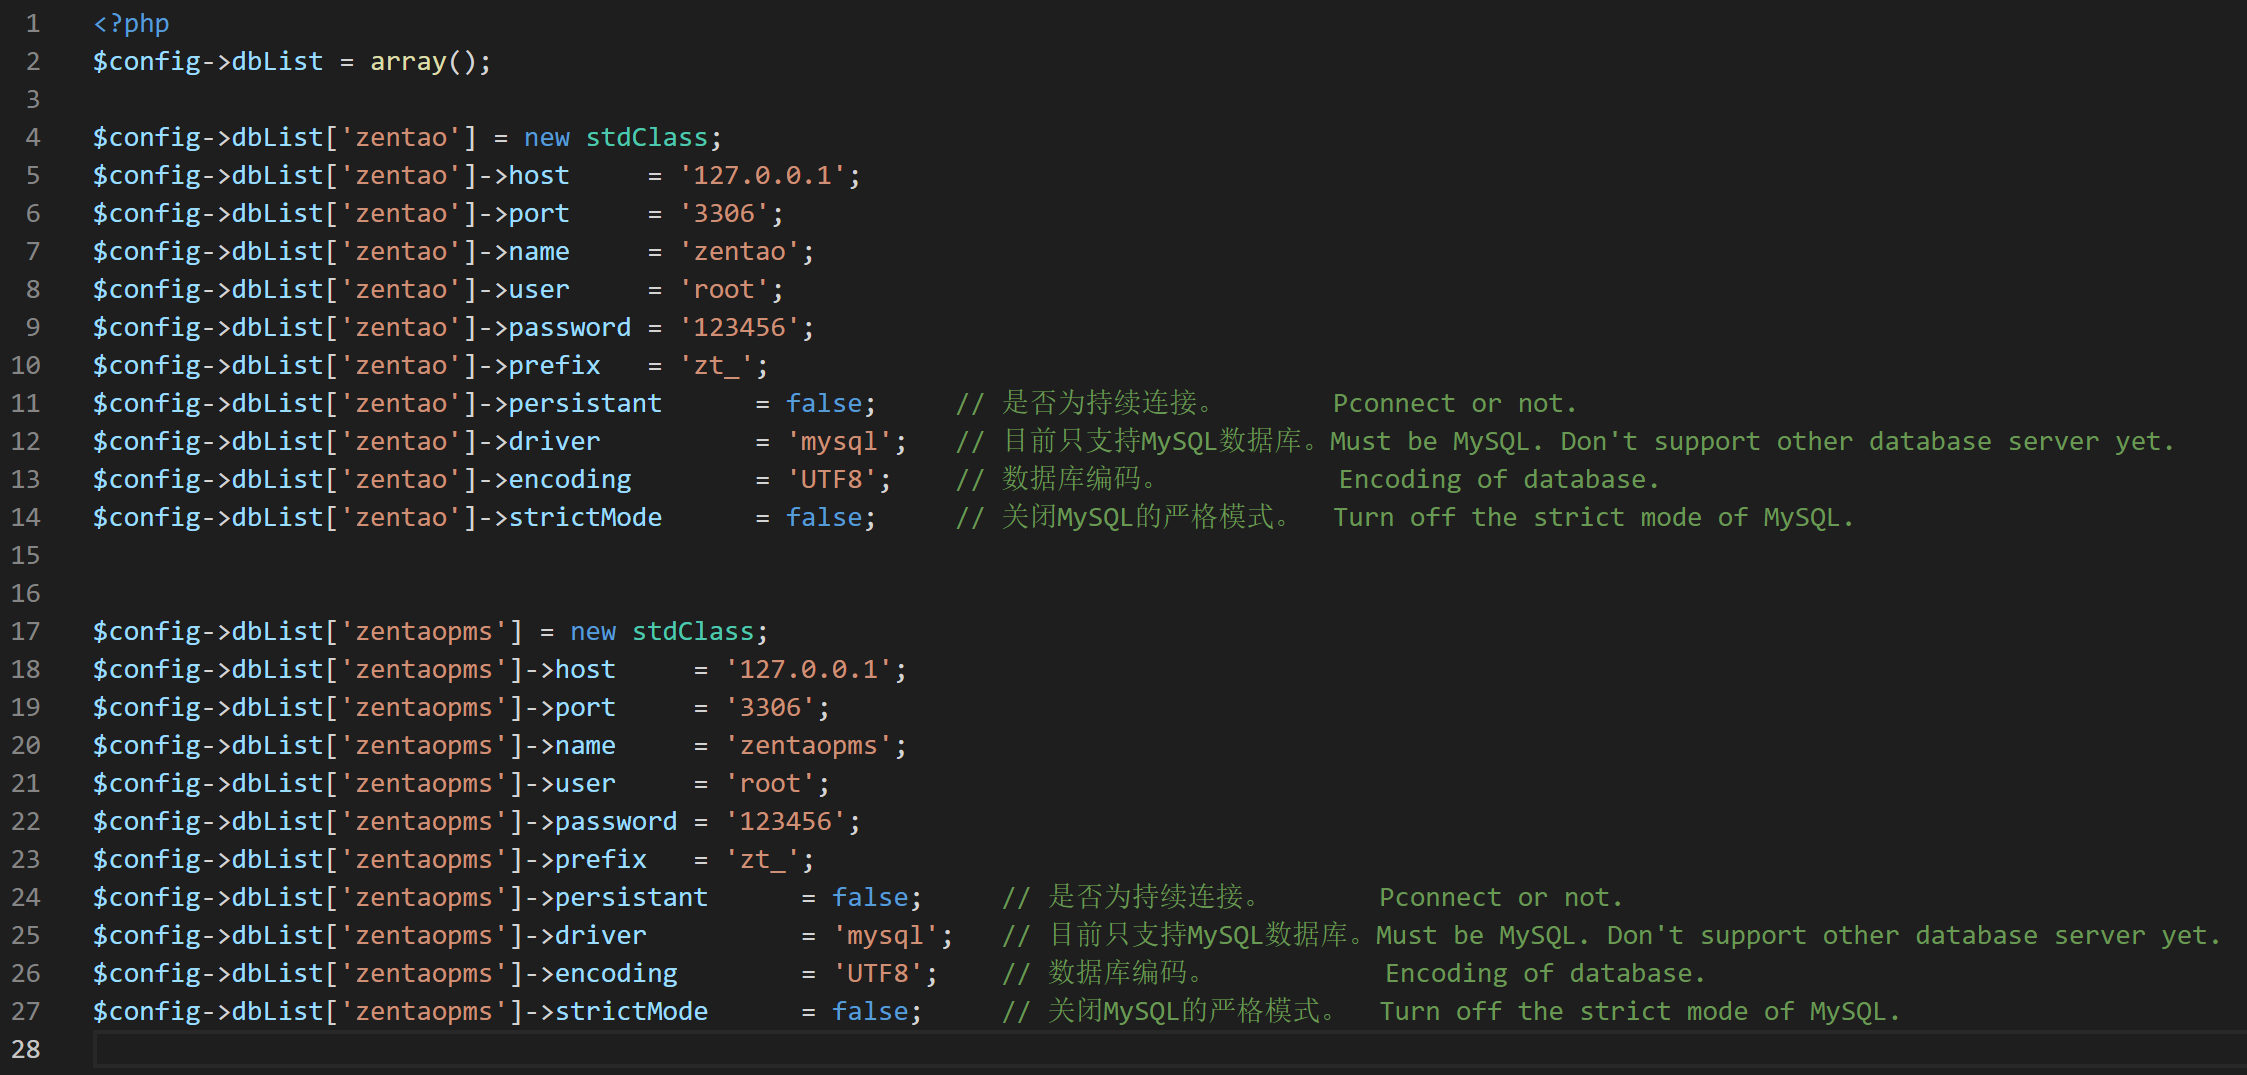Viewport: 2247px width, 1075px height.
Task: Click line number 16 in the gutter
Action: click(x=26, y=593)
